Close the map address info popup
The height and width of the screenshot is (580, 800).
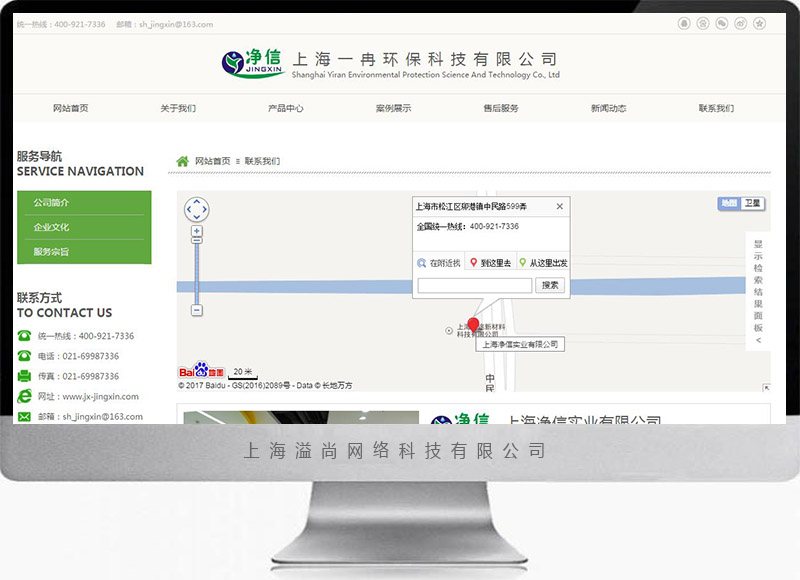pos(559,206)
